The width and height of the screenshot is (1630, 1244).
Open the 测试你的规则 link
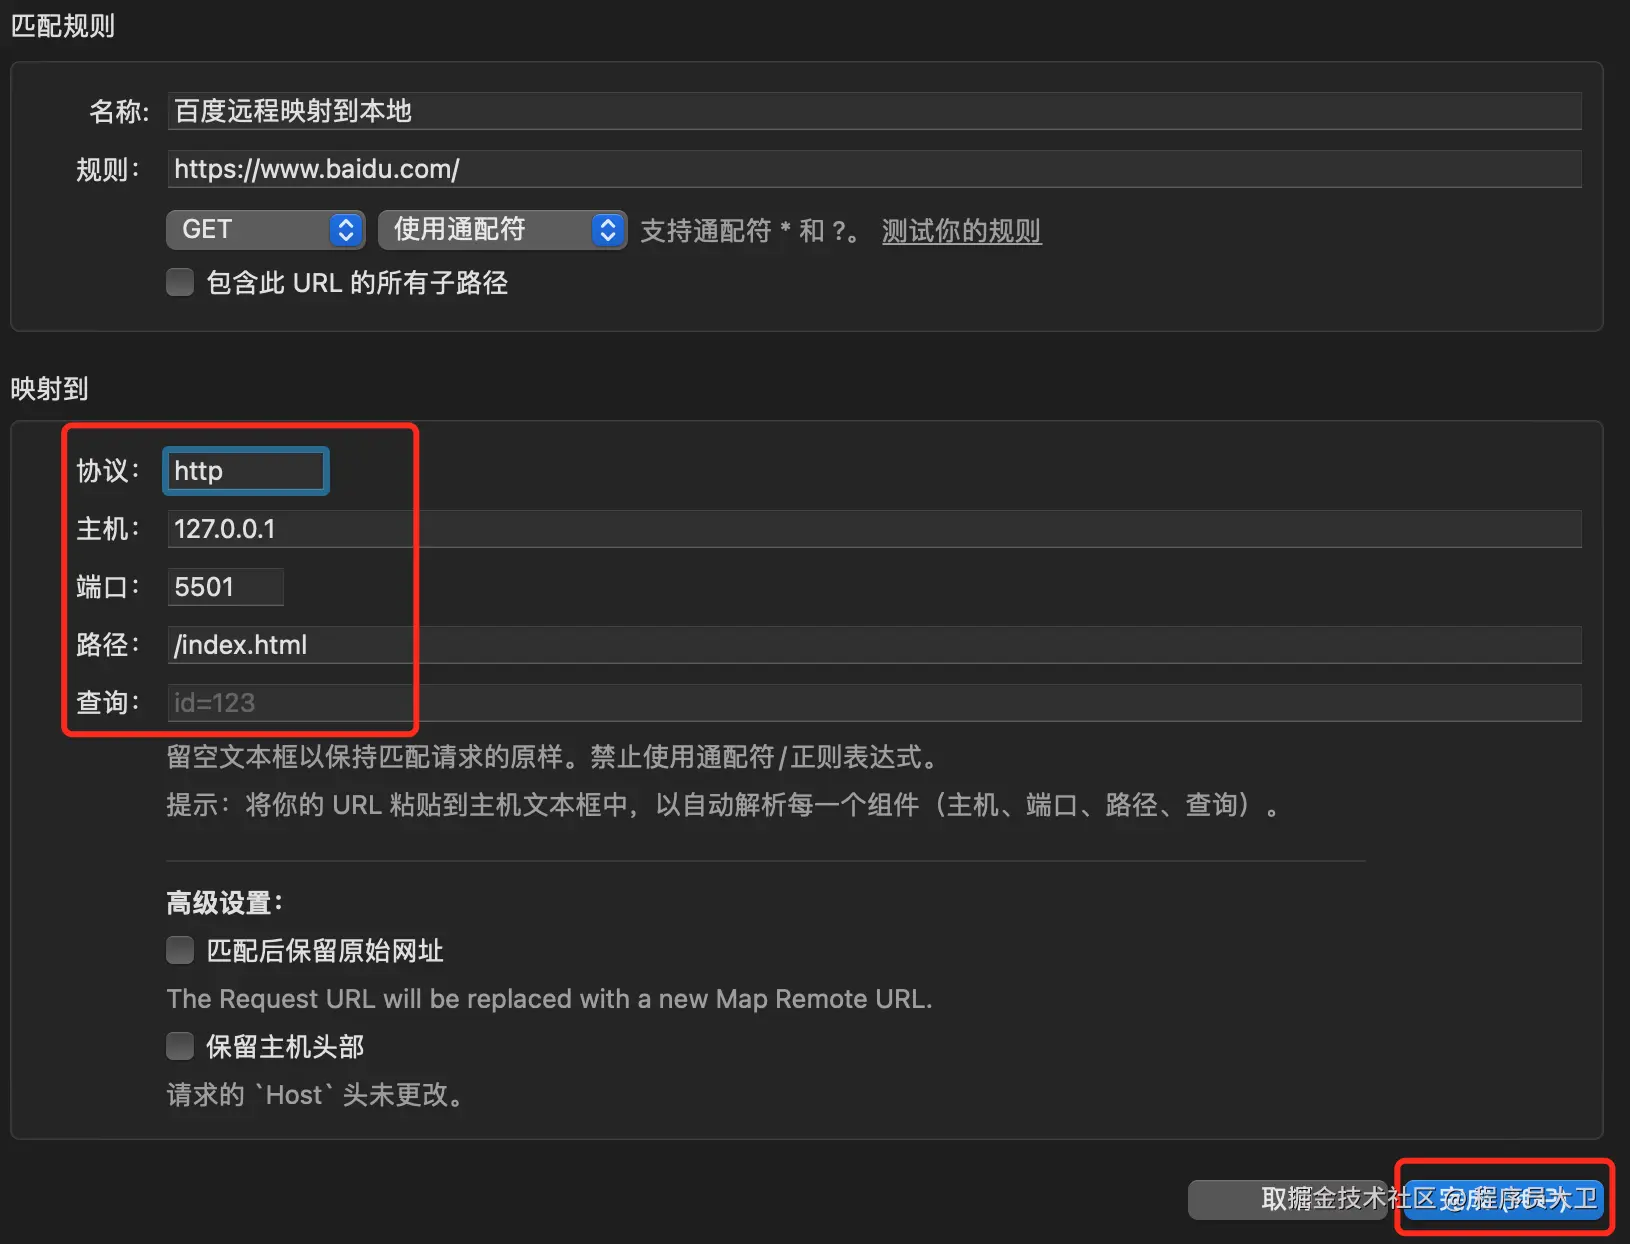tap(961, 231)
